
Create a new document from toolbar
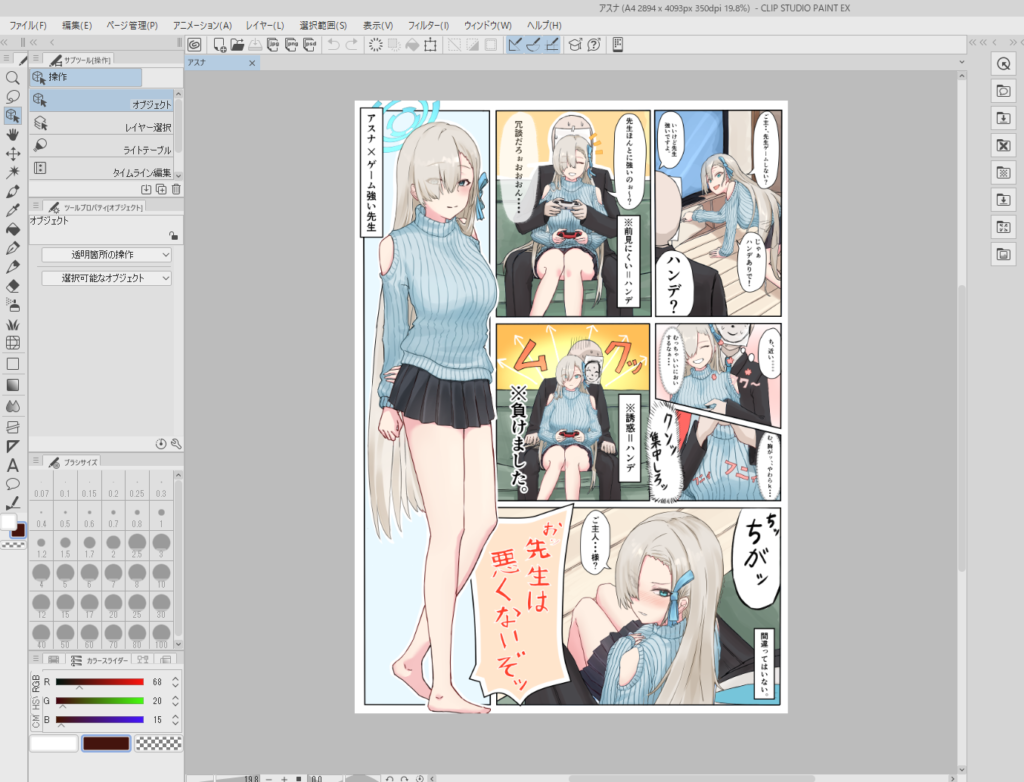pos(219,44)
